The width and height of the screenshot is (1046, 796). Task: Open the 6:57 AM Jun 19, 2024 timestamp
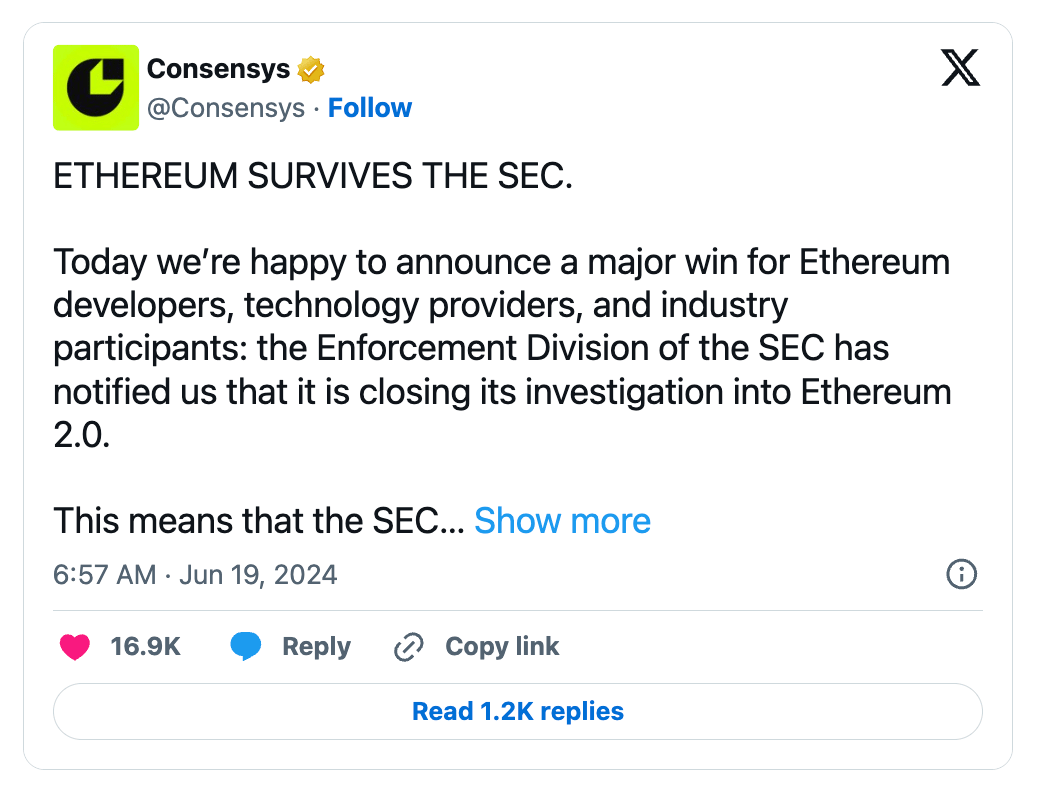(x=195, y=575)
